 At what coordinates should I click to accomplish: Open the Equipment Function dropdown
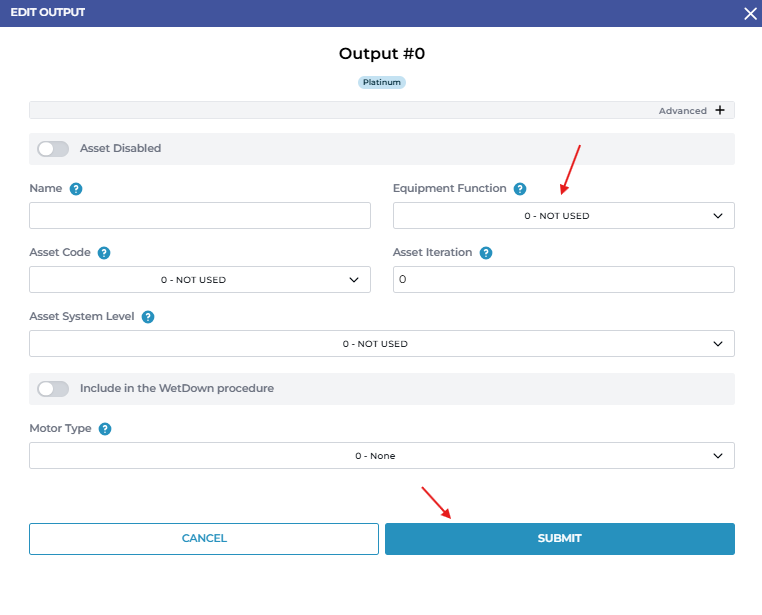click(x=563, y=216)
